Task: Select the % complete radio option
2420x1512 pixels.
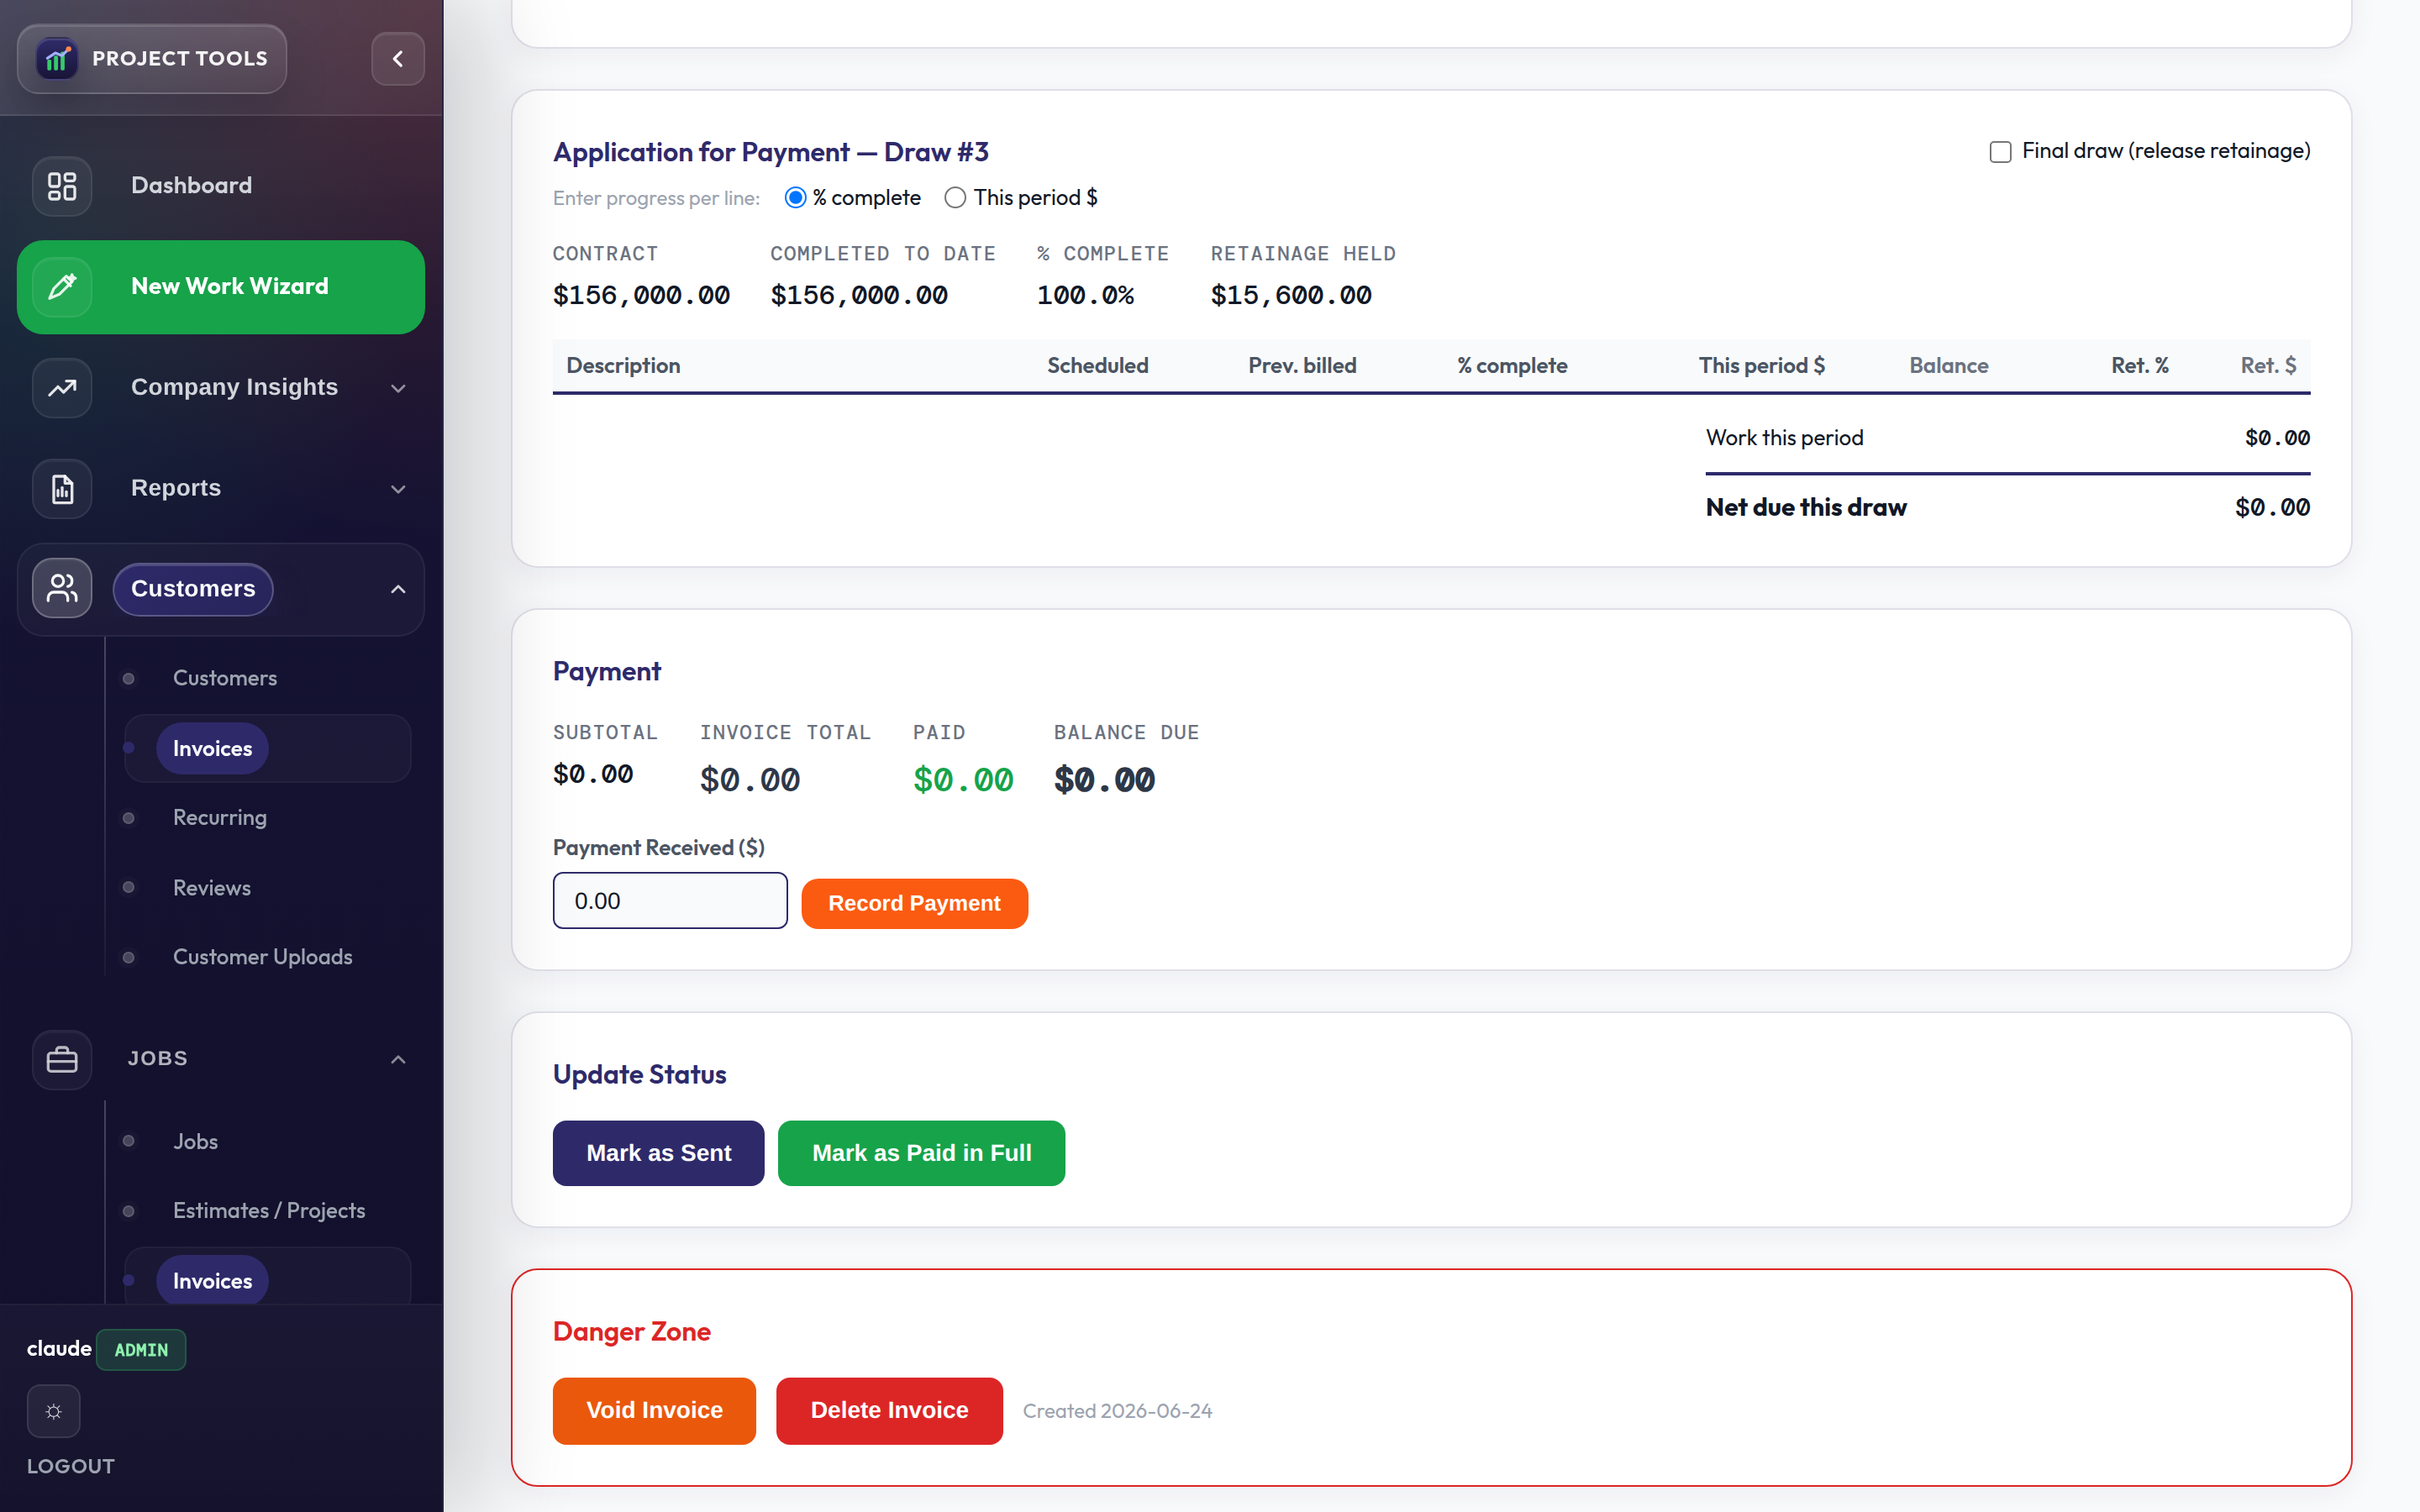Action: coord(795,198)
